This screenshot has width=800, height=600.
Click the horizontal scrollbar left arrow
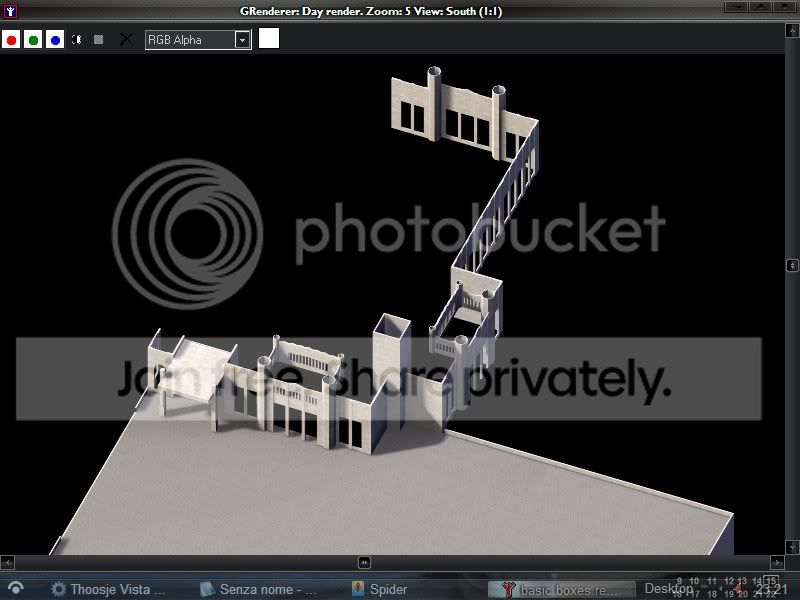(7, 563)
